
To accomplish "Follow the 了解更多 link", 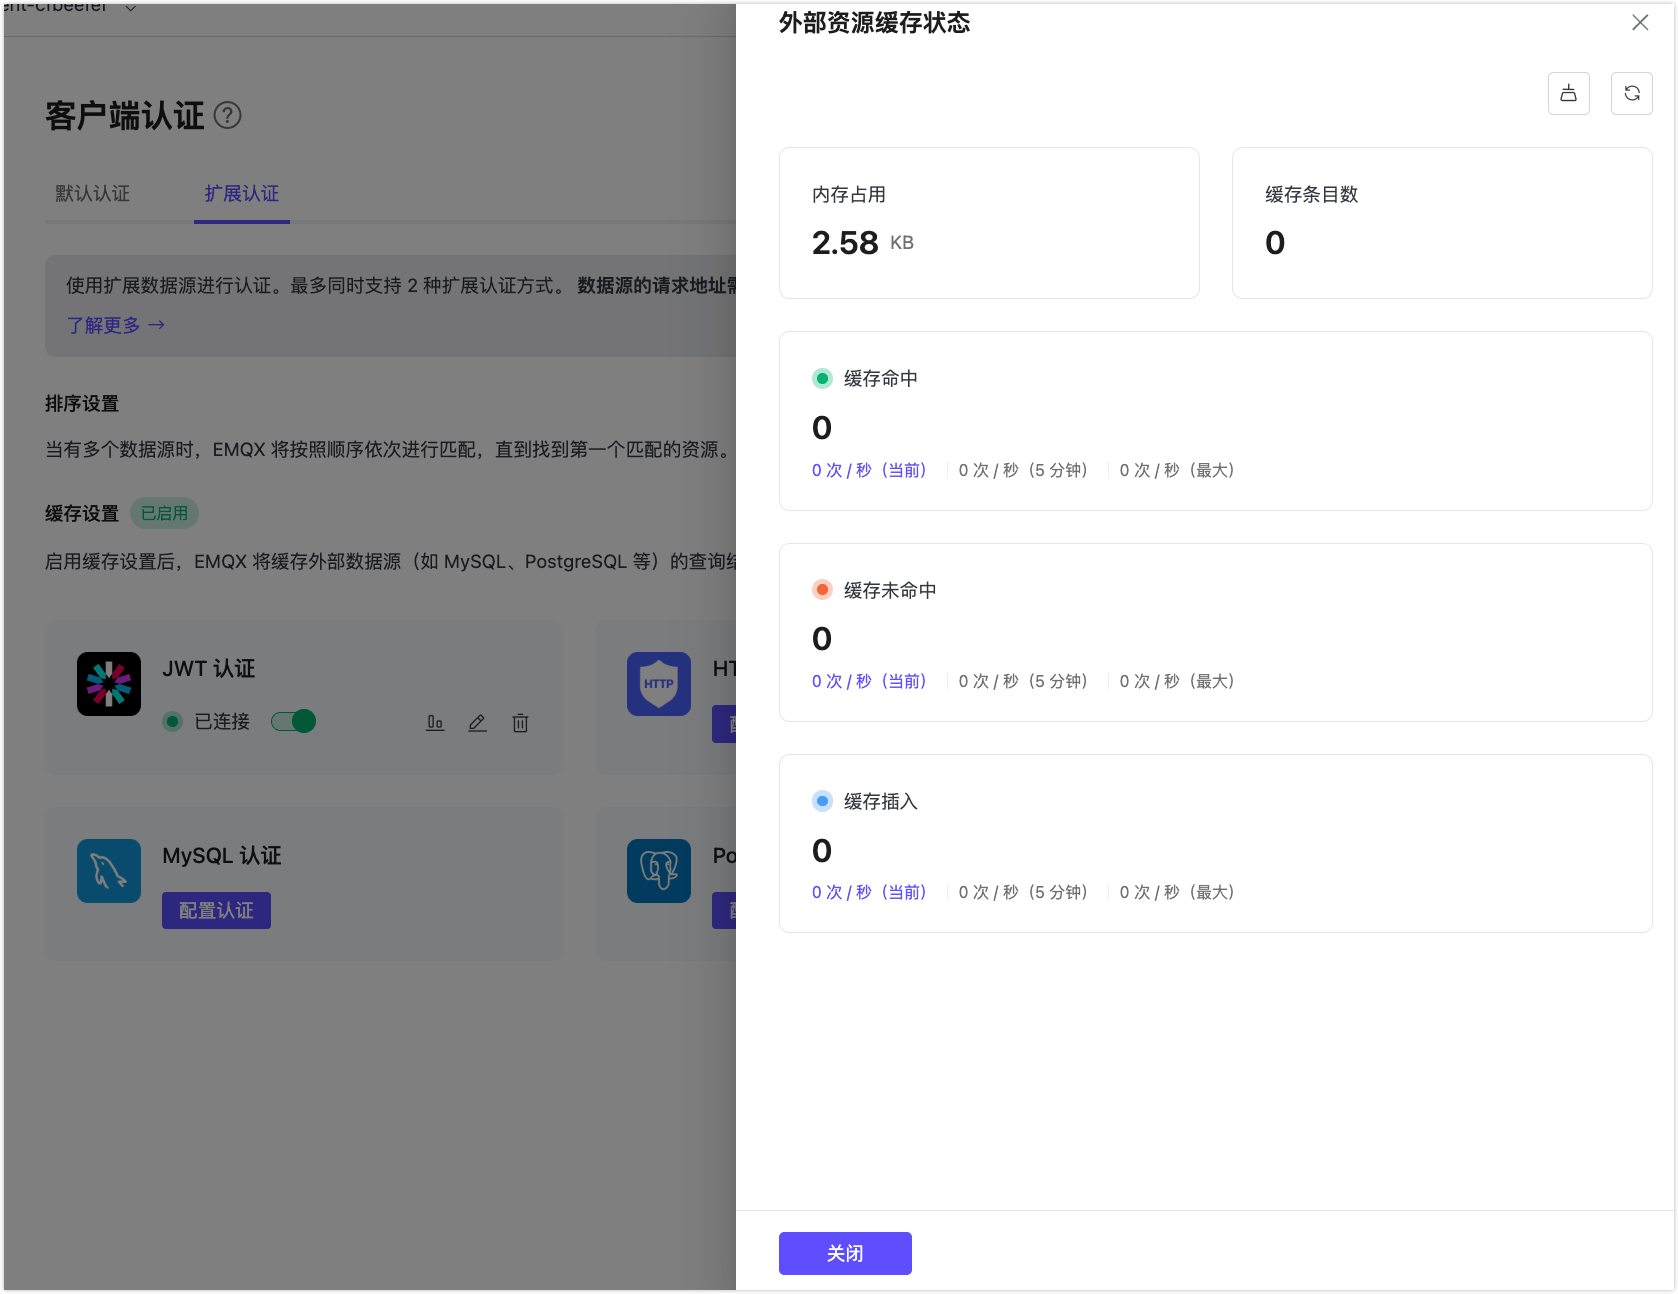I will (115, 325).
